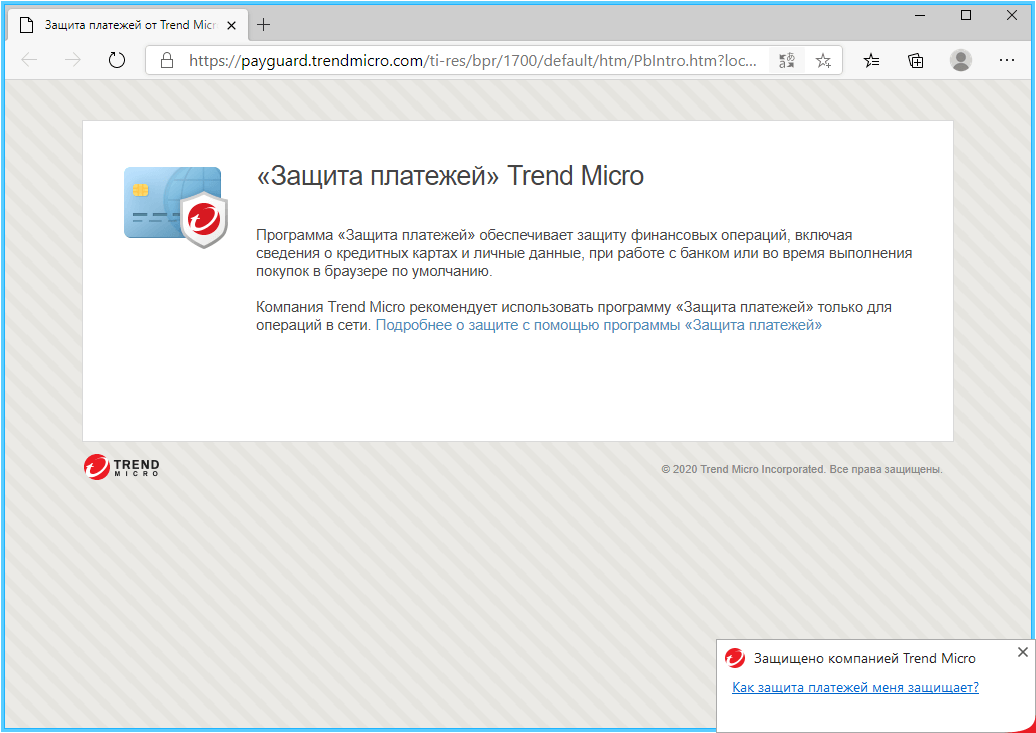
Task: Click the «Защита платежей» Trend Micro heading
Action: point(450,176)
